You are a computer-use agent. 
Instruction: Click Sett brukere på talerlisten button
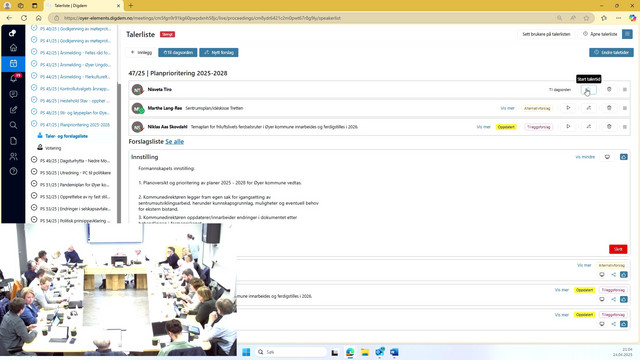[x=546, y=34]
